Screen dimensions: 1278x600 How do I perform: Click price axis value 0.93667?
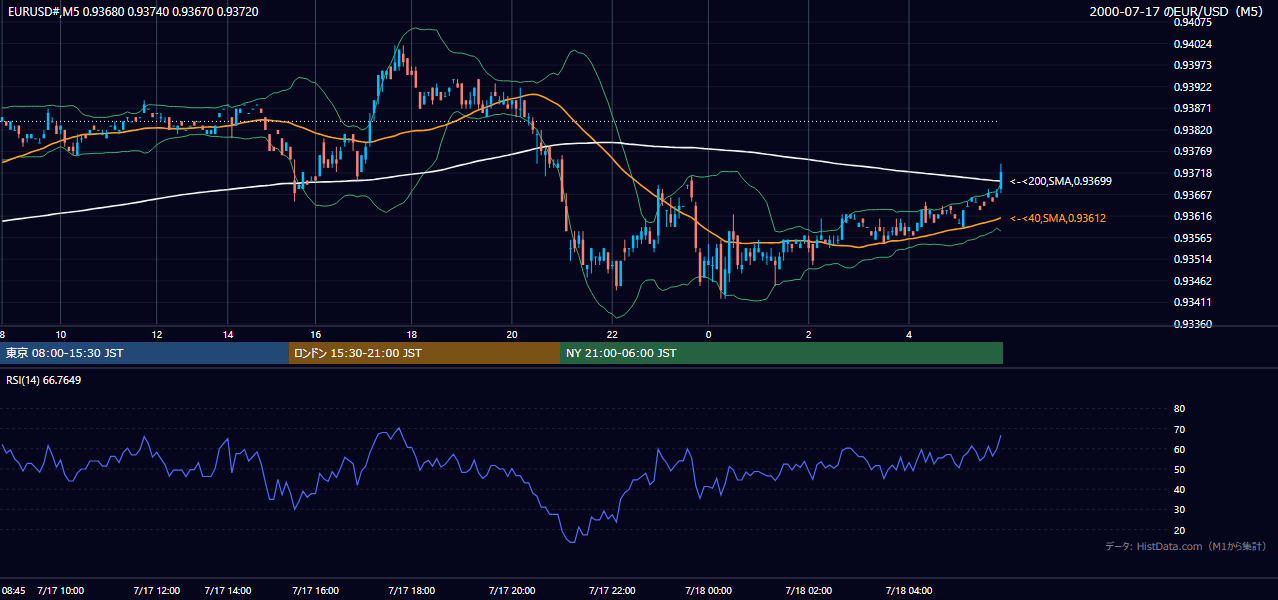[1193, 195]
